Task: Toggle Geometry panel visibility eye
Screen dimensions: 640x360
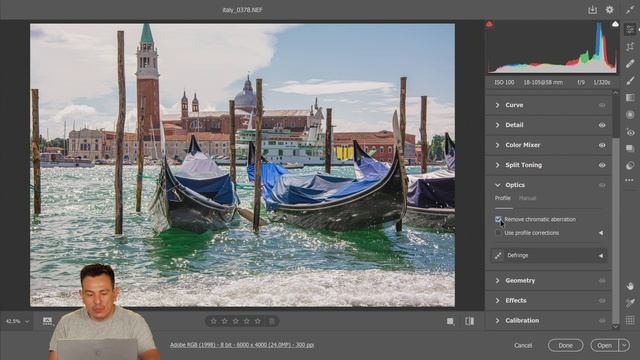Action: (x=602, y=281)
